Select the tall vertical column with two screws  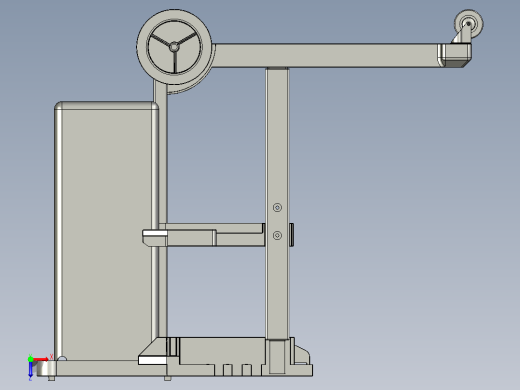coord(277,203)
